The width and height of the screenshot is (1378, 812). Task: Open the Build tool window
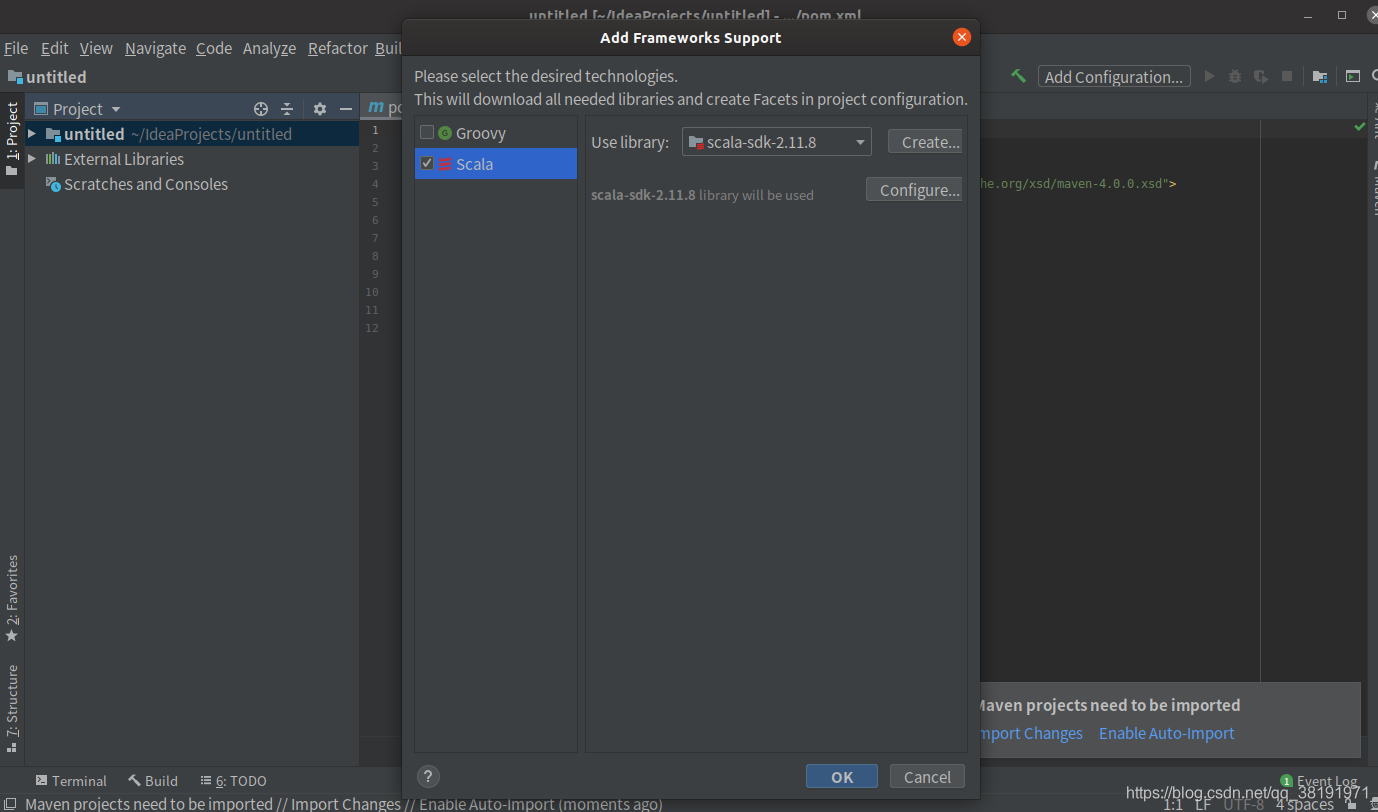[153, 781]
